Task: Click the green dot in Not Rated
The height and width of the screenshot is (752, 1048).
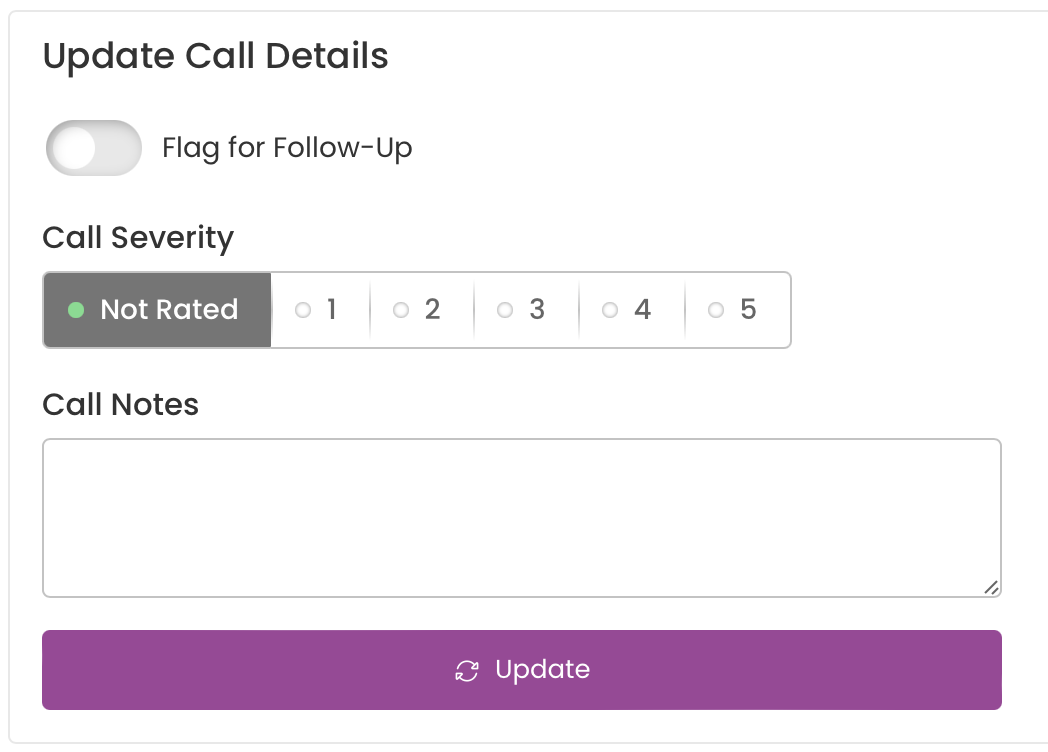Action: coord(76,310)
